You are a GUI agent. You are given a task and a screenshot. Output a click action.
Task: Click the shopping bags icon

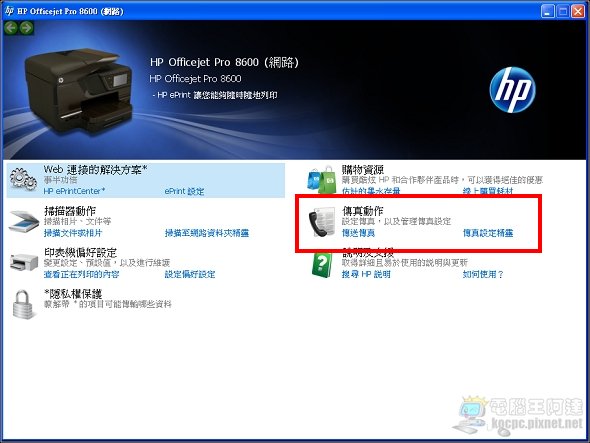[322, 180]
